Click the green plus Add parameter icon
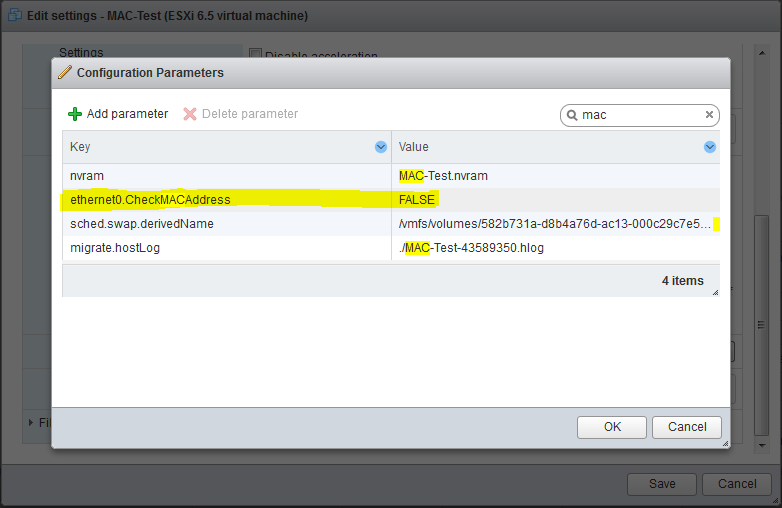 tap(75, 114)
